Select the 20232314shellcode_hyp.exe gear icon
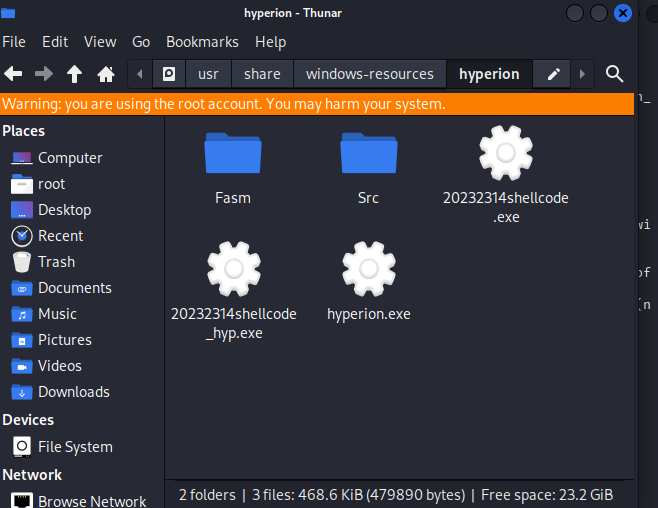Viewport: 658px width, 508px height. click(x=234, y=269)
